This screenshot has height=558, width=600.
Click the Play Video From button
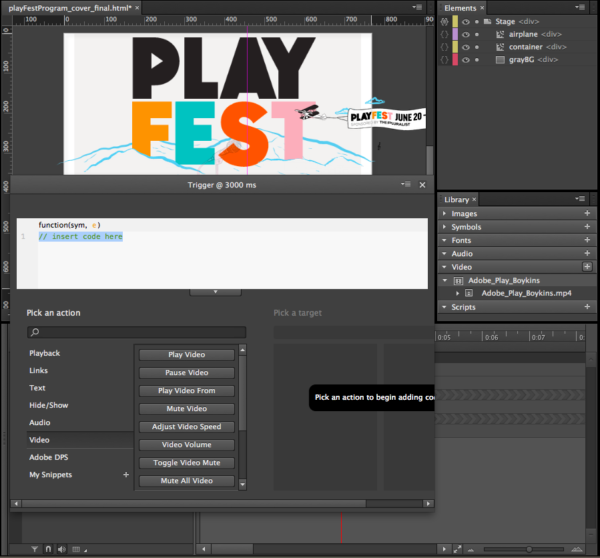click(x=187, y=391)
